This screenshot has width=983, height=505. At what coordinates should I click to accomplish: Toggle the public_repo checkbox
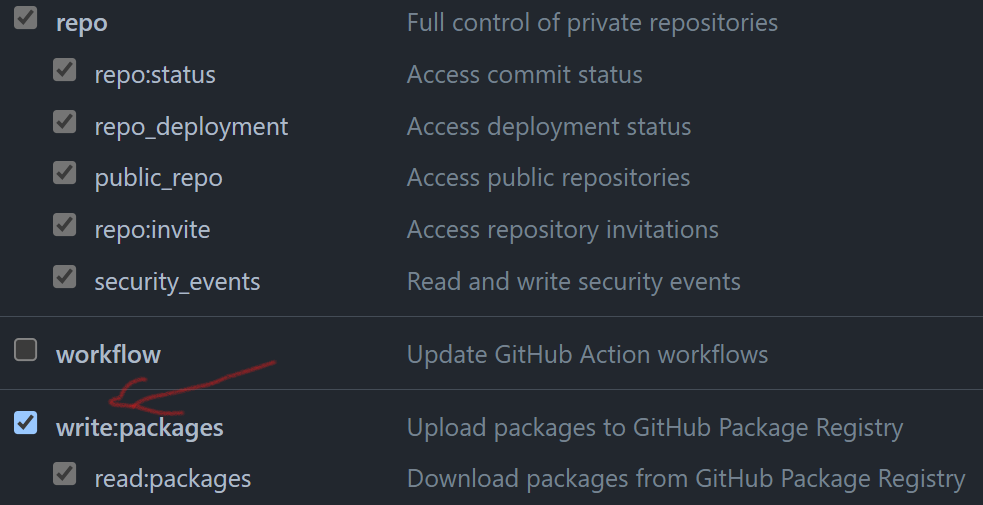pos(65,173)
